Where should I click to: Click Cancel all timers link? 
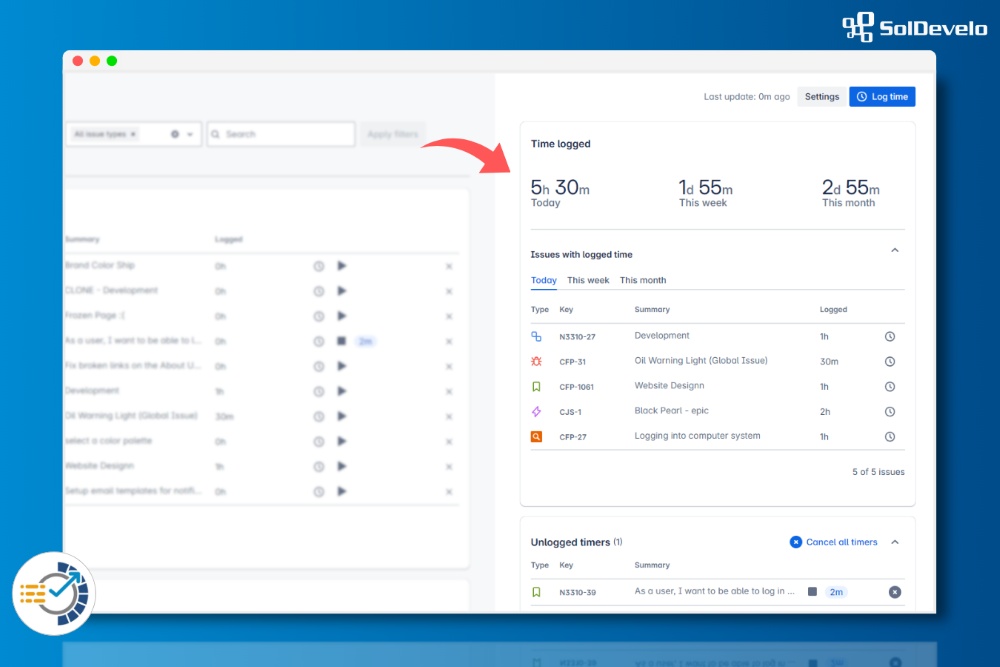tap(841, 542)
